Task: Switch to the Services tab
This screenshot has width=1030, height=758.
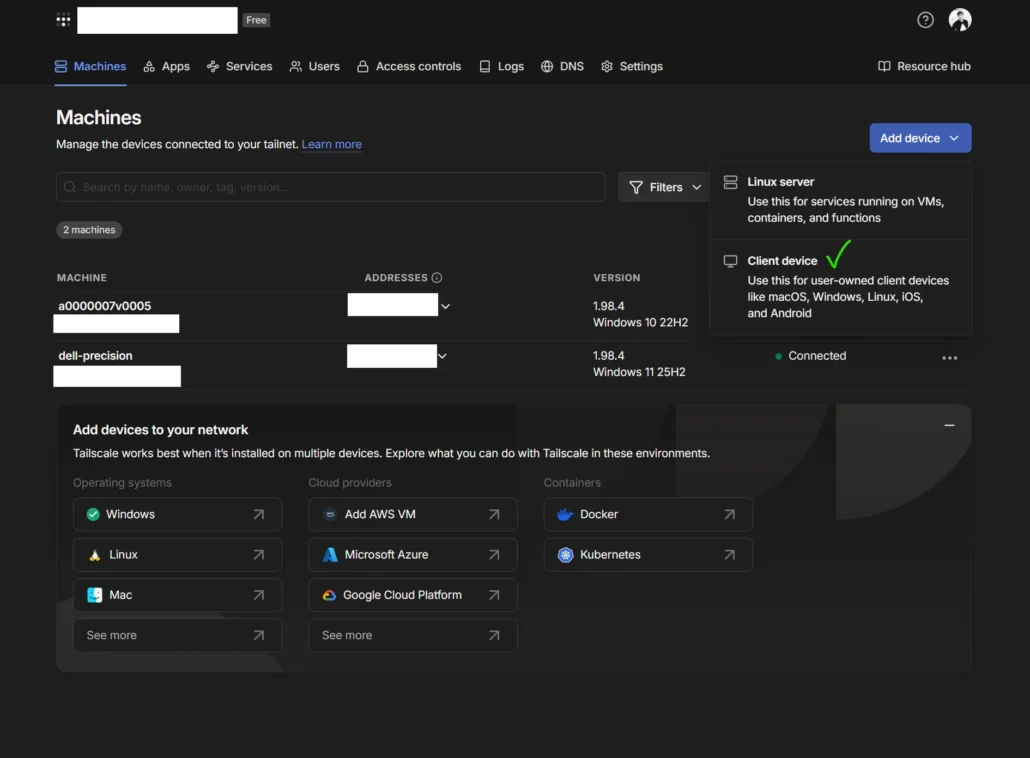Action: click(239, 66)
